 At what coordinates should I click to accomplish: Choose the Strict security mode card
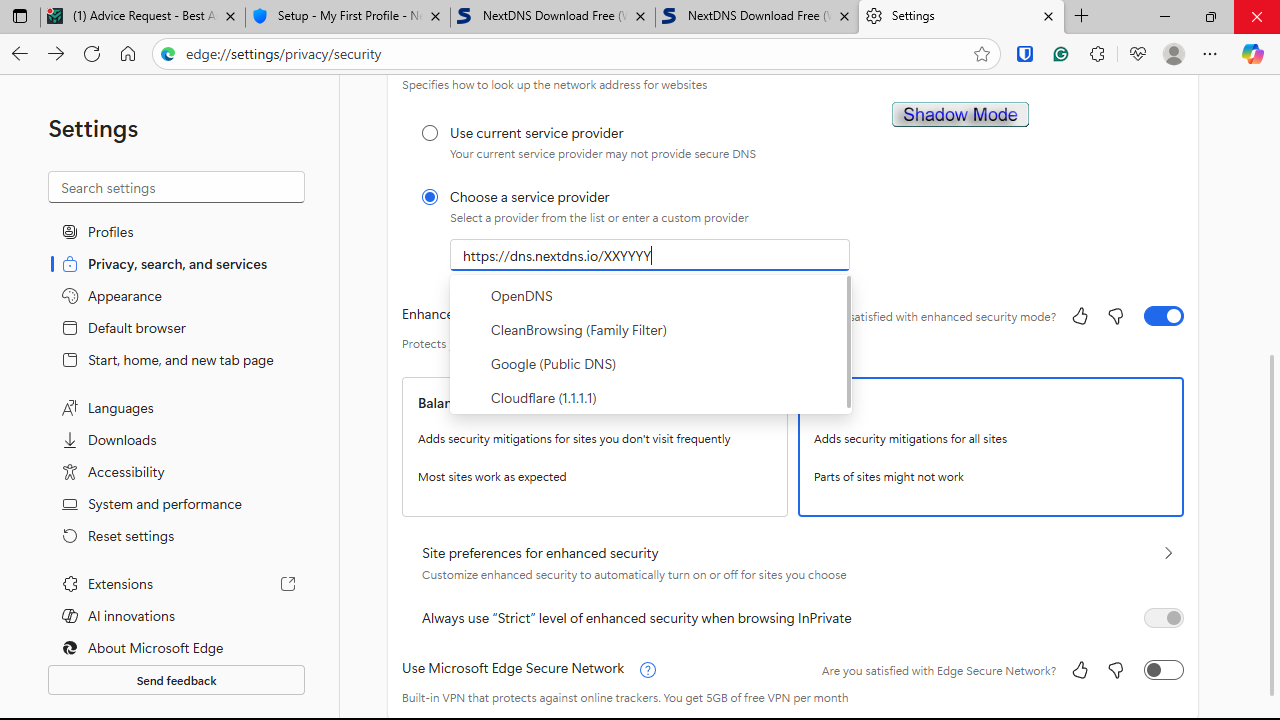(991, 446)
